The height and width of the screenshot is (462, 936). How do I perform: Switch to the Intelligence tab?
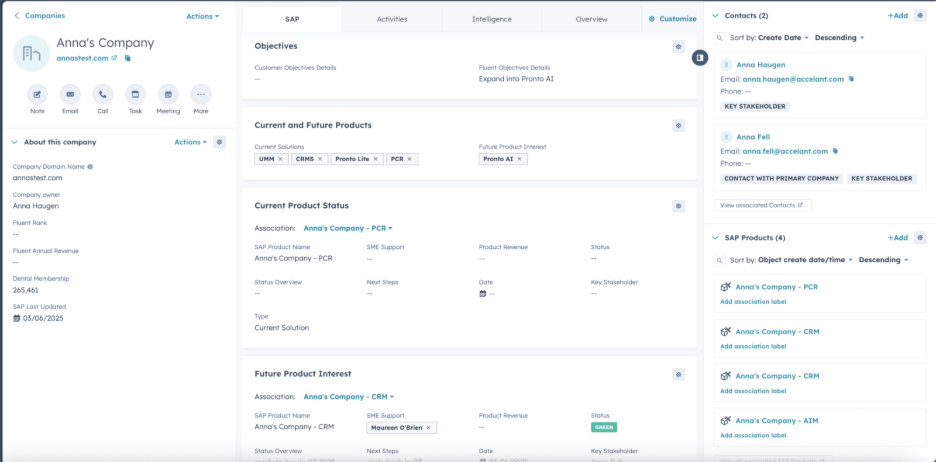491,19
